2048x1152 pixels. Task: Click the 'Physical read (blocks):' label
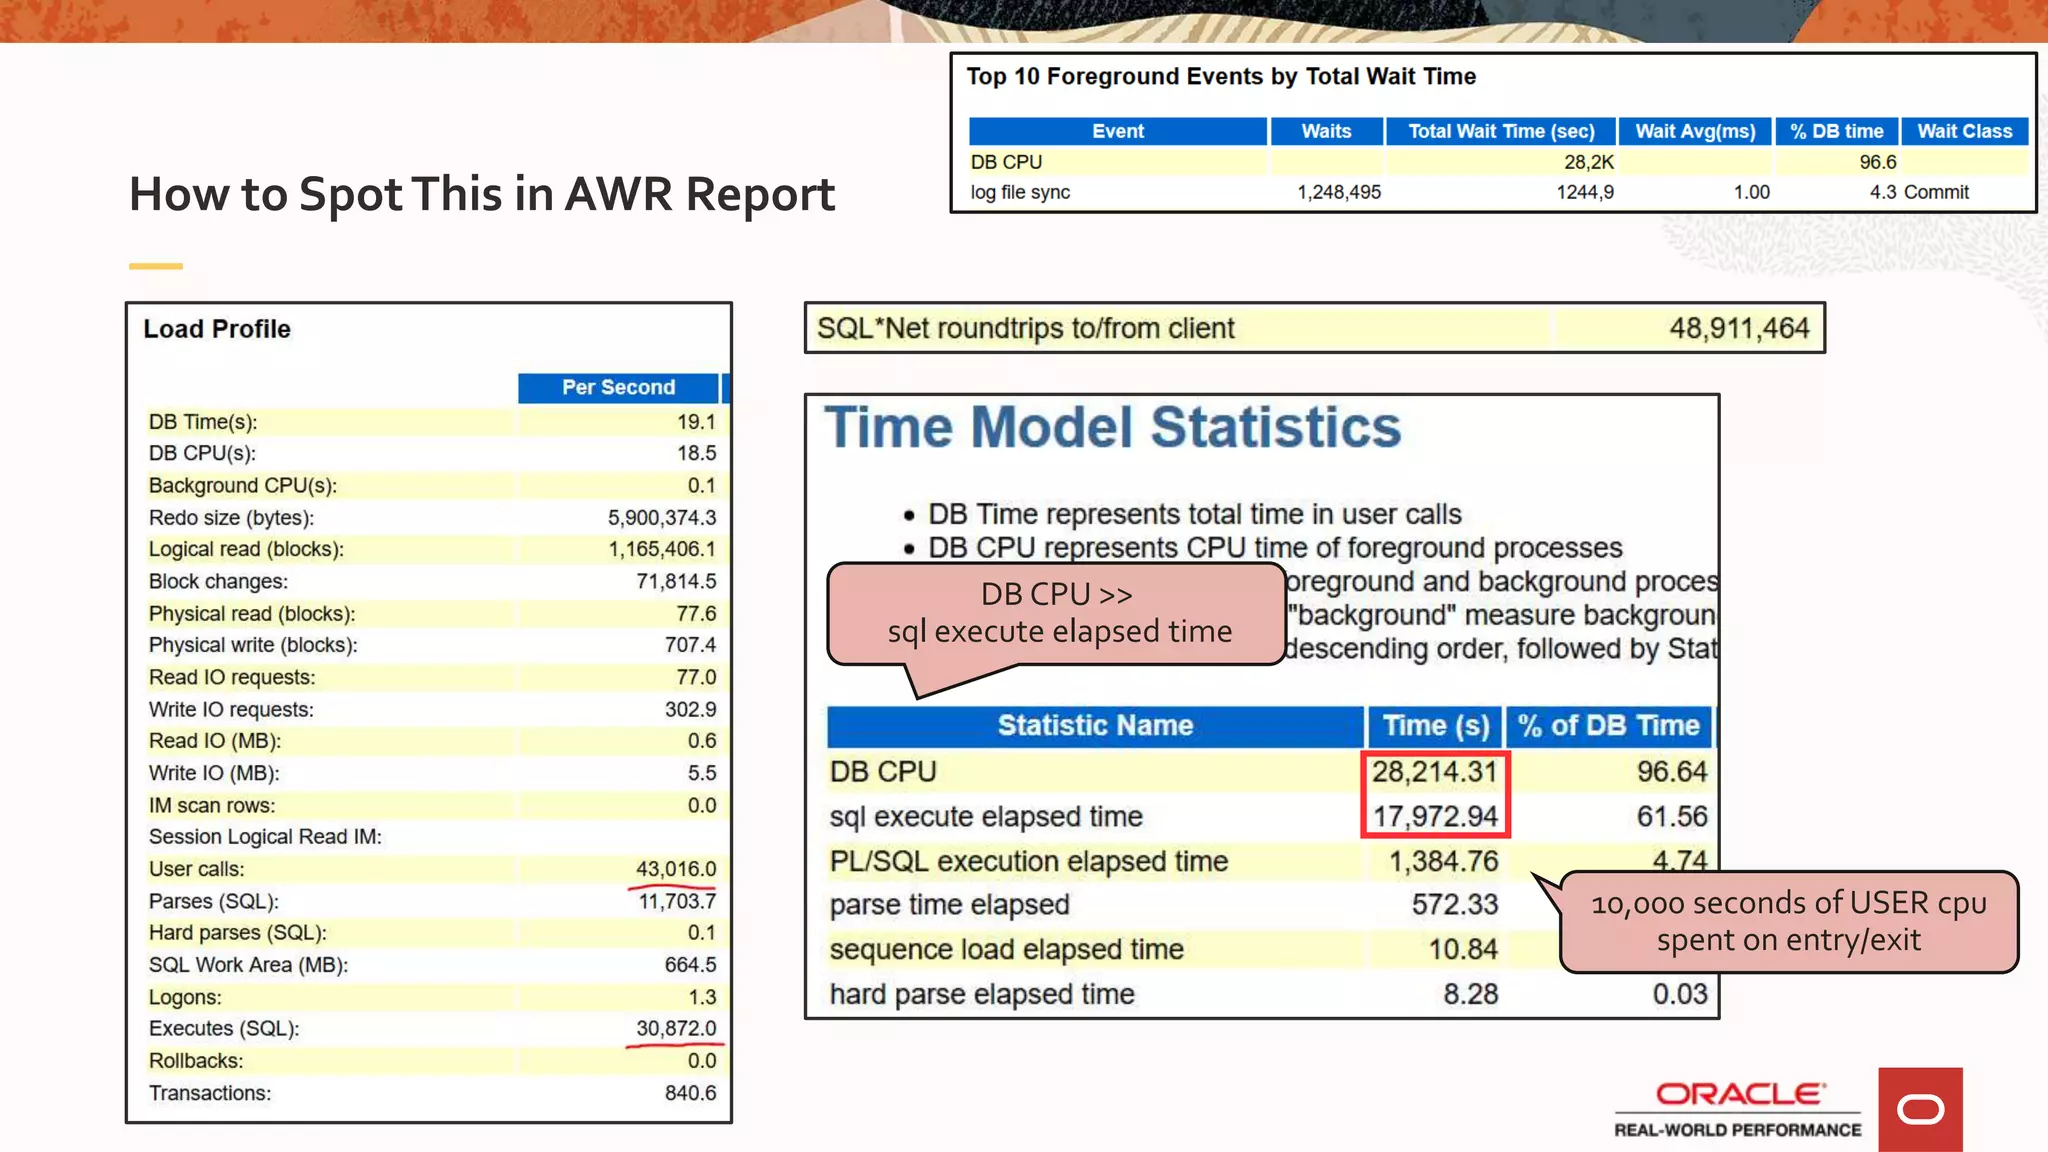tap(252, 613)
